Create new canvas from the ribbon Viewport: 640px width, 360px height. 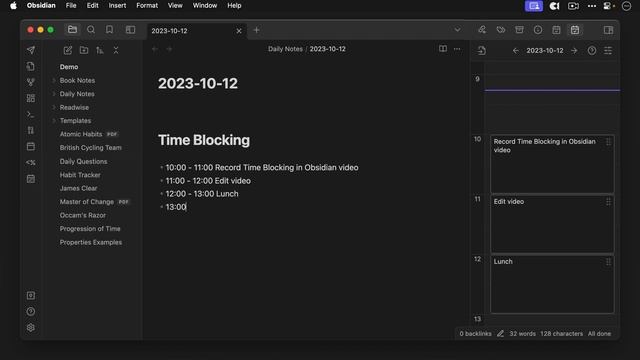(31, 98)
